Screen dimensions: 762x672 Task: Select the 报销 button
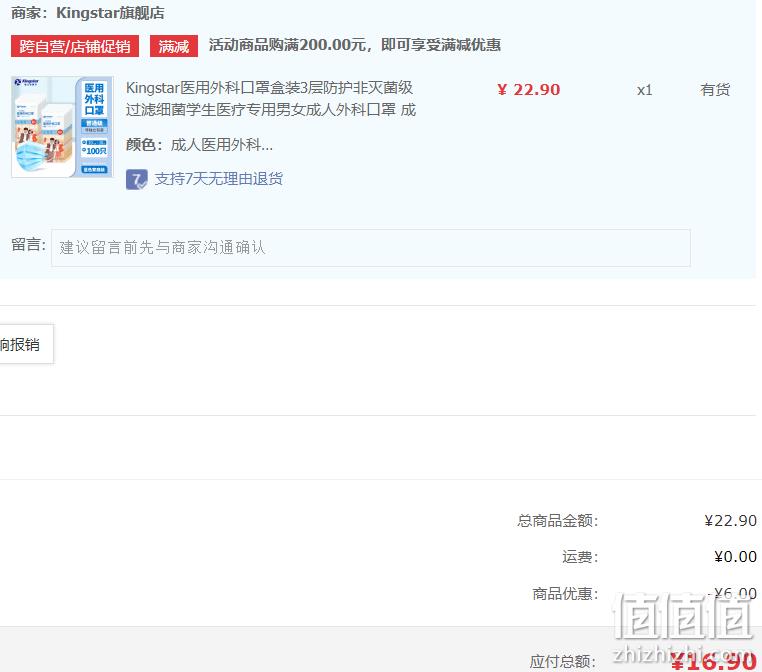coord(26,344)
